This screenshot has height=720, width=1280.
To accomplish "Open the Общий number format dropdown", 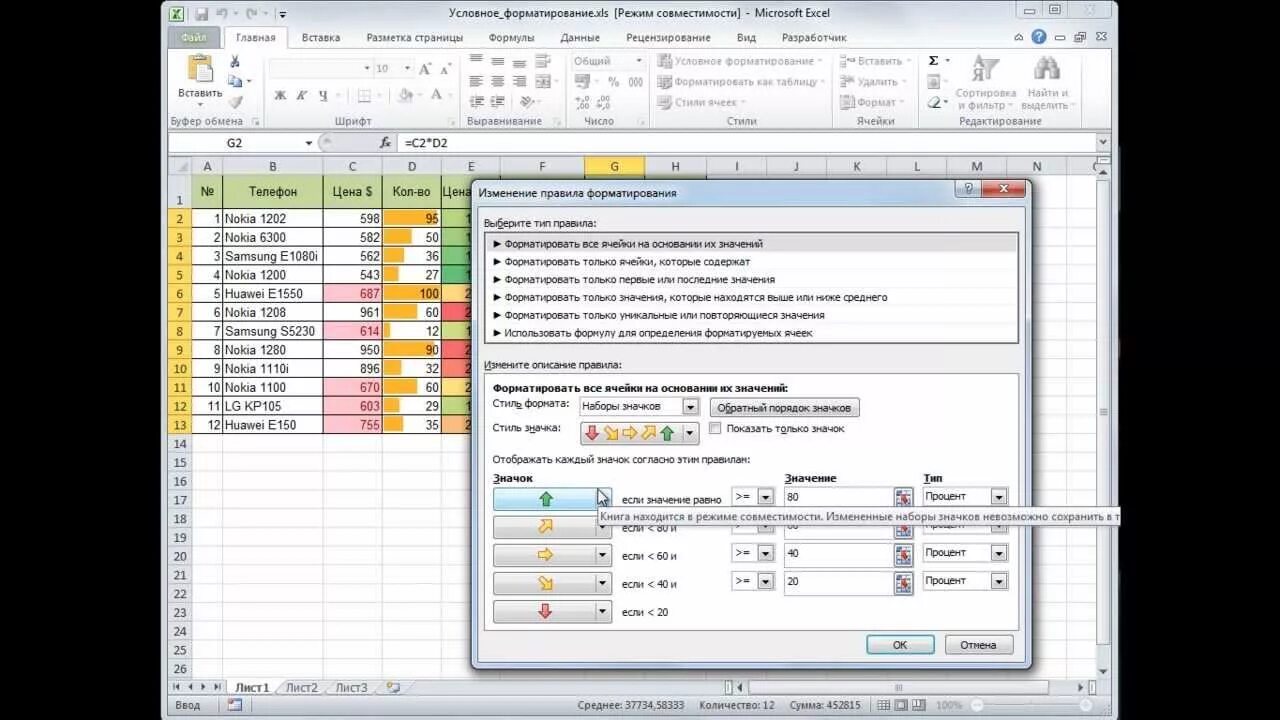I will (639, 61).
